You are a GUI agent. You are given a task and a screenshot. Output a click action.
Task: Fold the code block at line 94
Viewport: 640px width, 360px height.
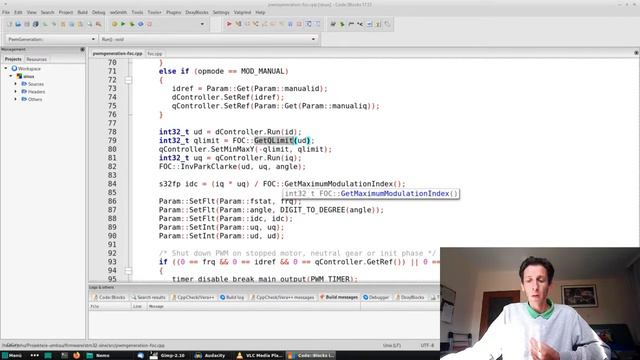point(128,271)
